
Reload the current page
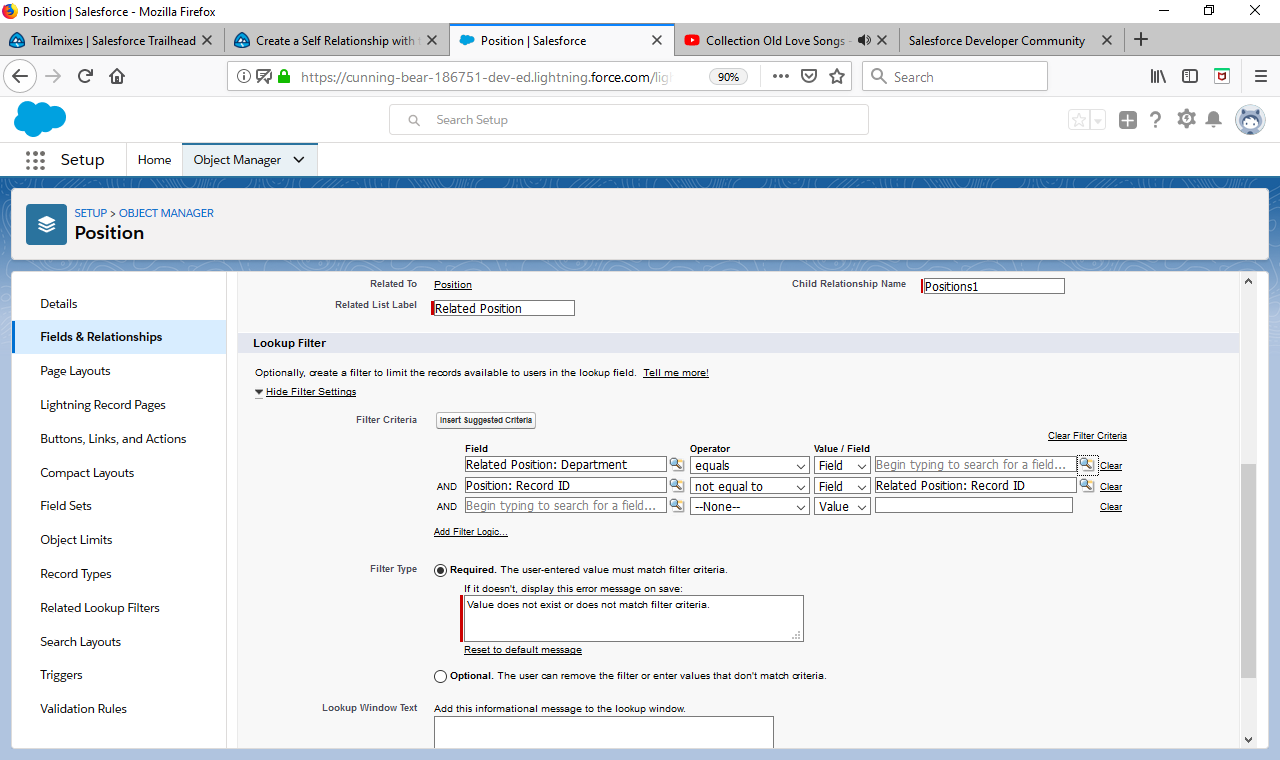click(85, 76)
